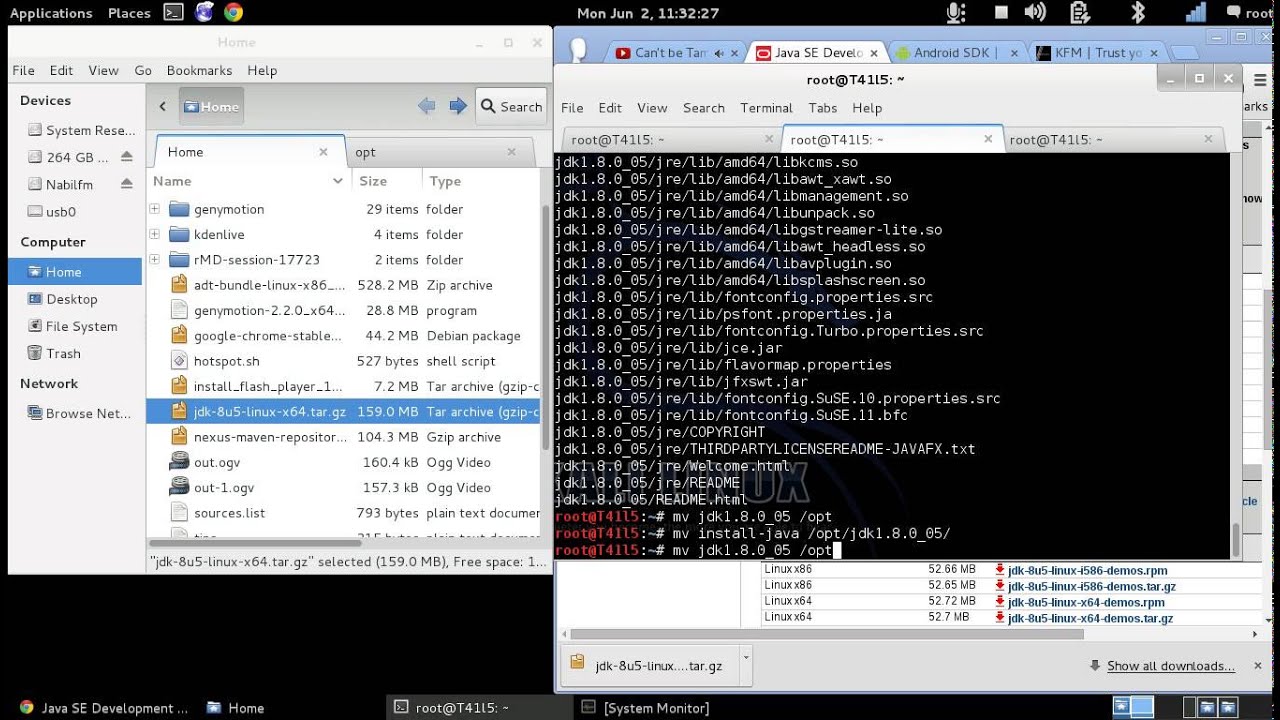Open the volume speaker icon in top panel
Viewport: 1280px width, 720px height.
(x=1035, y=13)
